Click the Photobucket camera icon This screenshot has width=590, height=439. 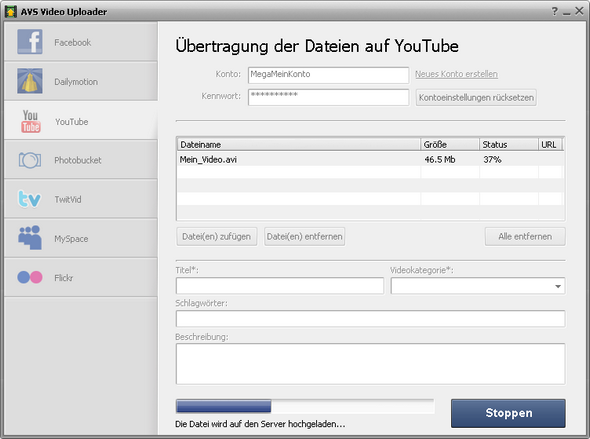pos(30,160)
